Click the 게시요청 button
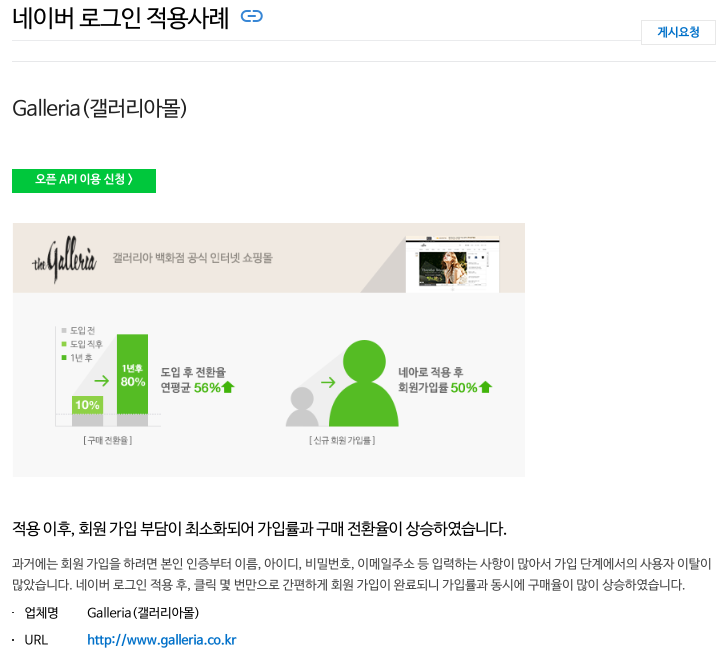 pos(678,32)
